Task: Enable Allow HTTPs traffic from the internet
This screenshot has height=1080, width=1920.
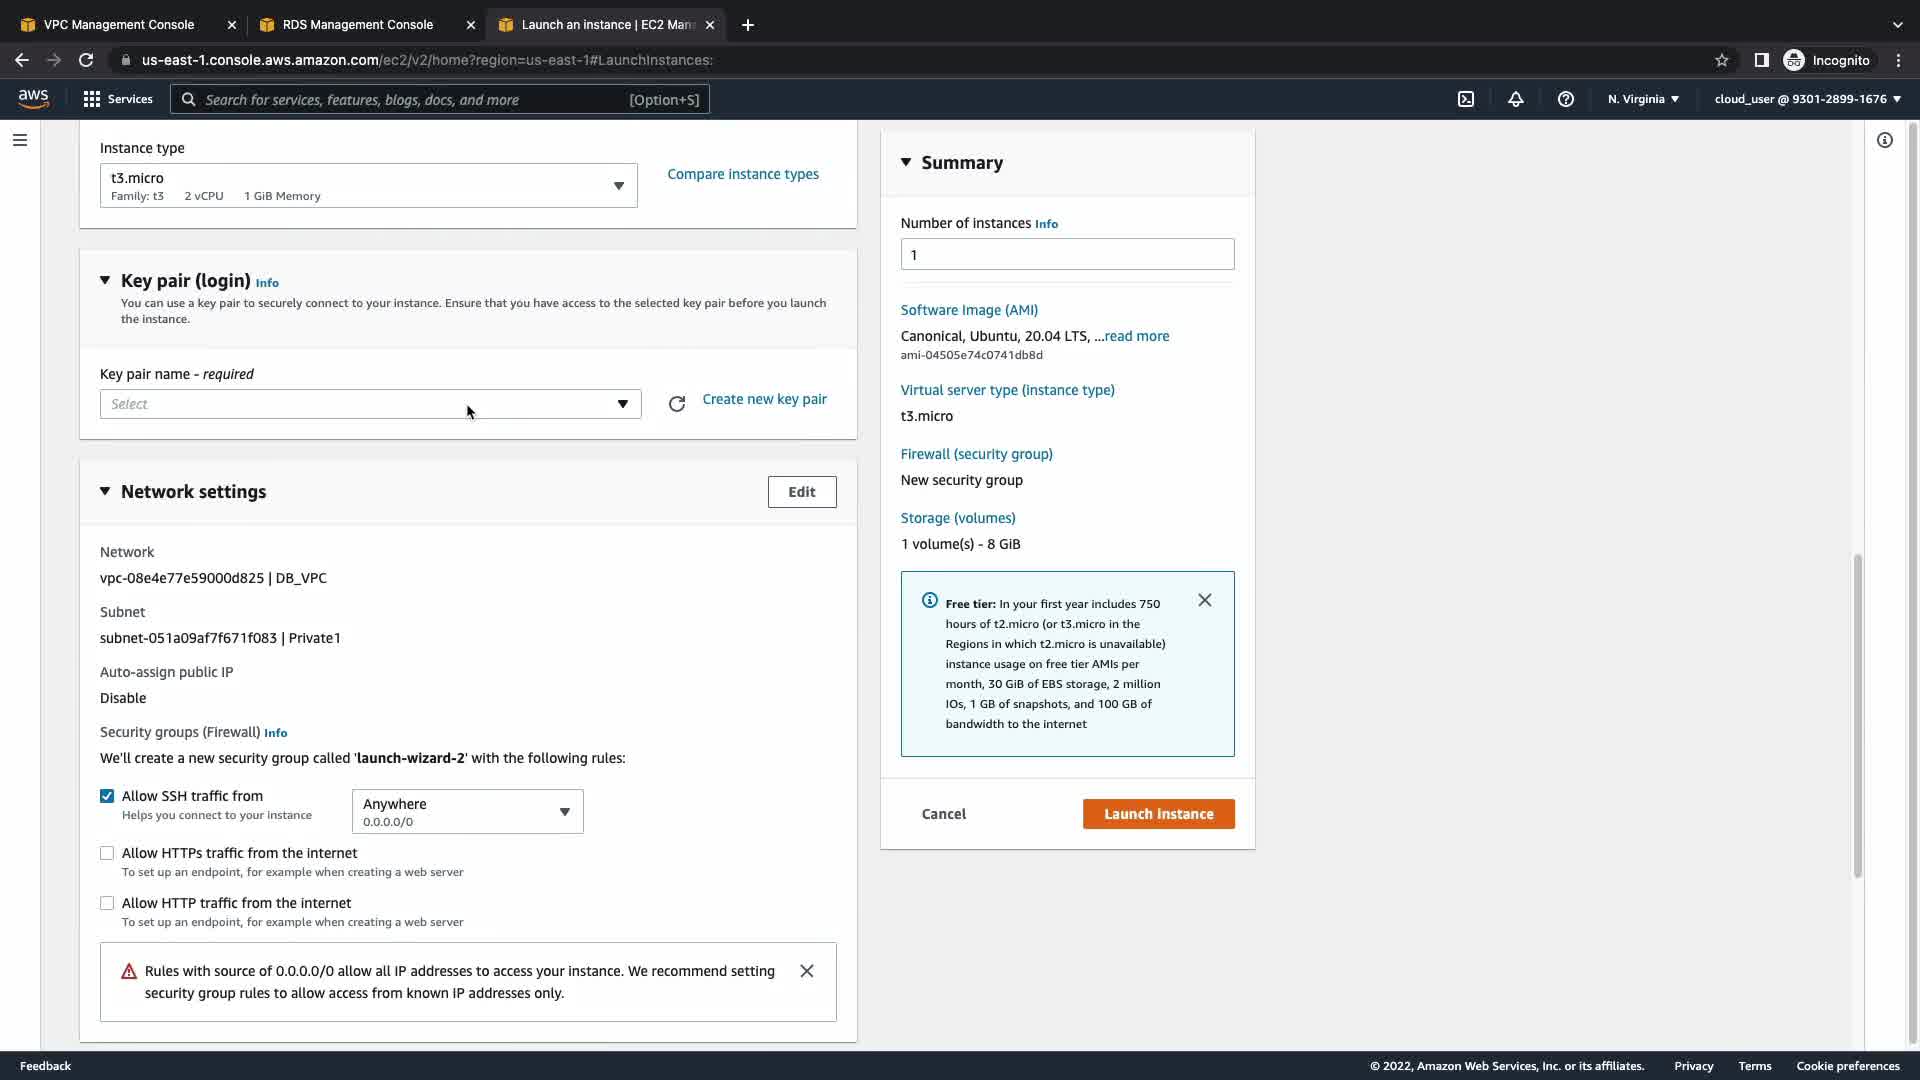Action: (x=107, y=853)
